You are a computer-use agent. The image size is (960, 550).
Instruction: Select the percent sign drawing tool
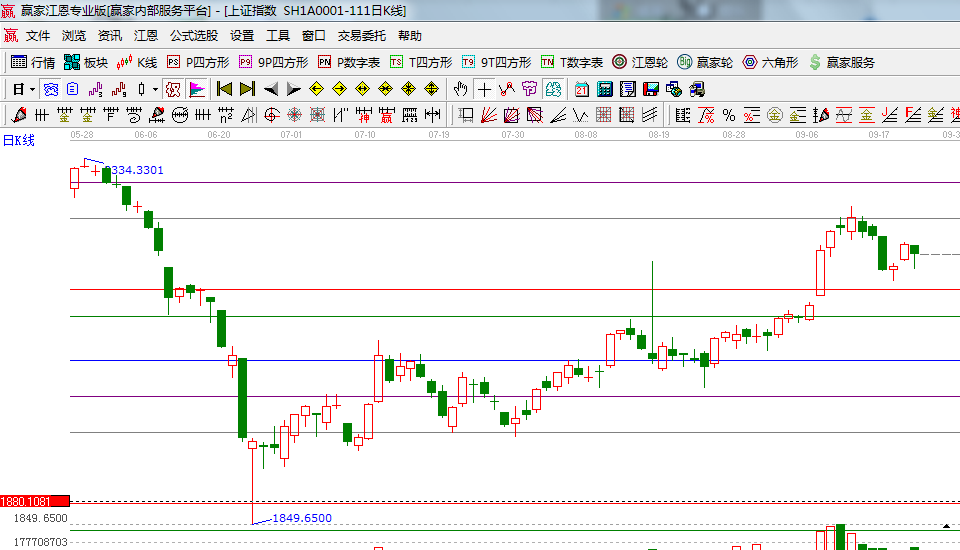pyautogui.click(x=728, y=115)
